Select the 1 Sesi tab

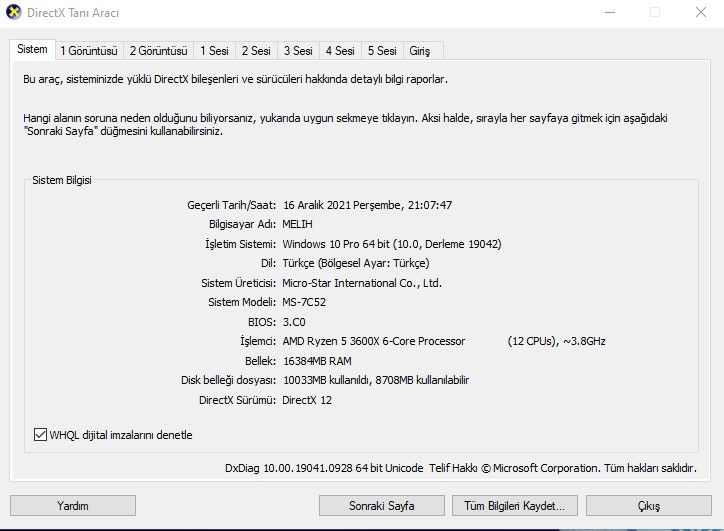214,51
